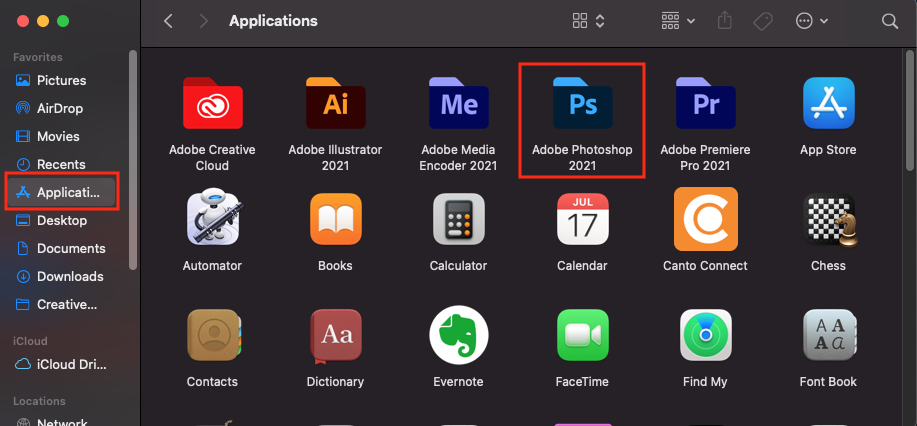
Task: Select the Canto Connect app icon
Action: pyautogui.click(x=705, y=219)
